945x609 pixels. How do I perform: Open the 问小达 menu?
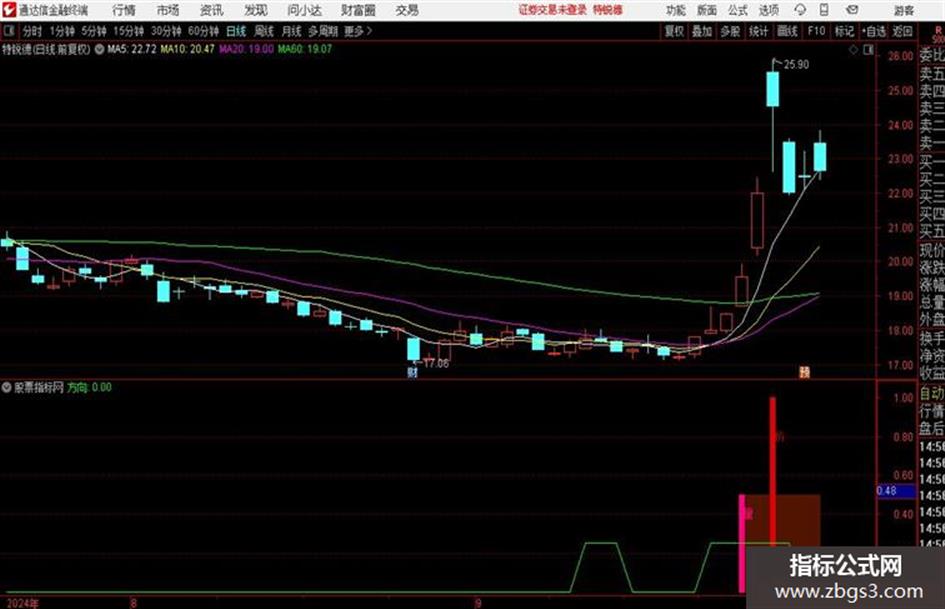click(304, 10)
